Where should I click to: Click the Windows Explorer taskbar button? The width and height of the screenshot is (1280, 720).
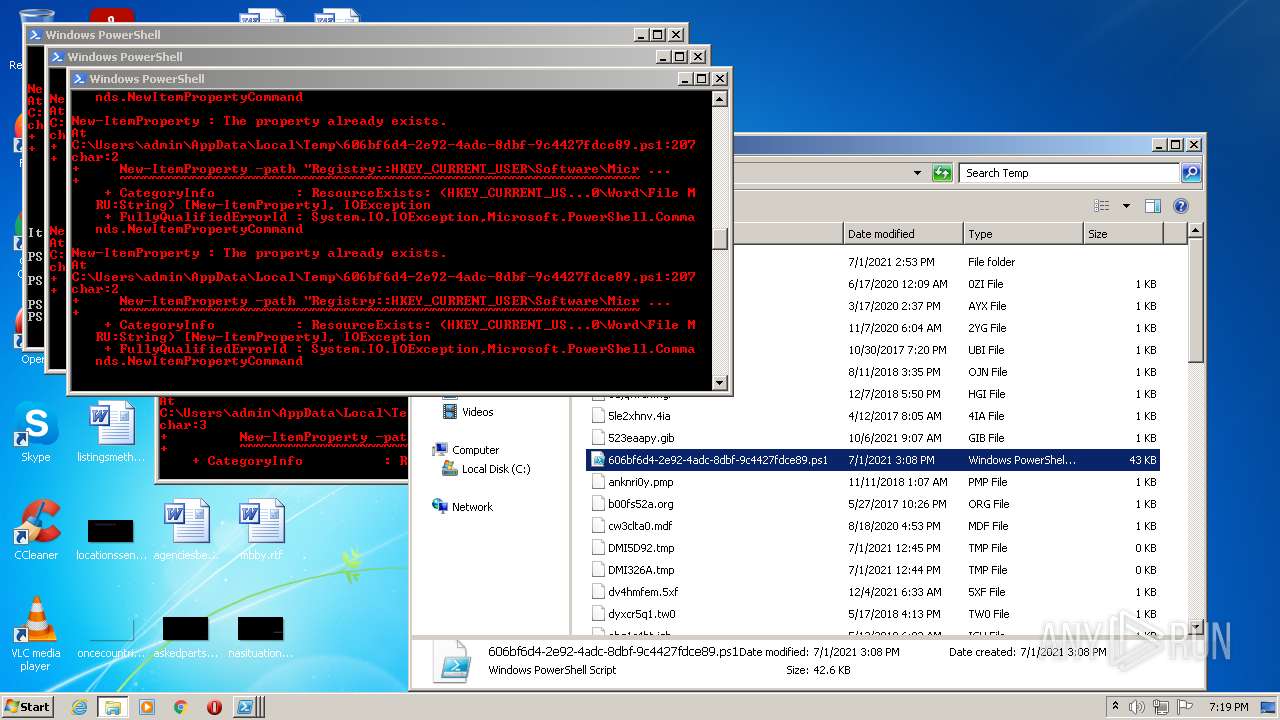[x=112, y=707]
